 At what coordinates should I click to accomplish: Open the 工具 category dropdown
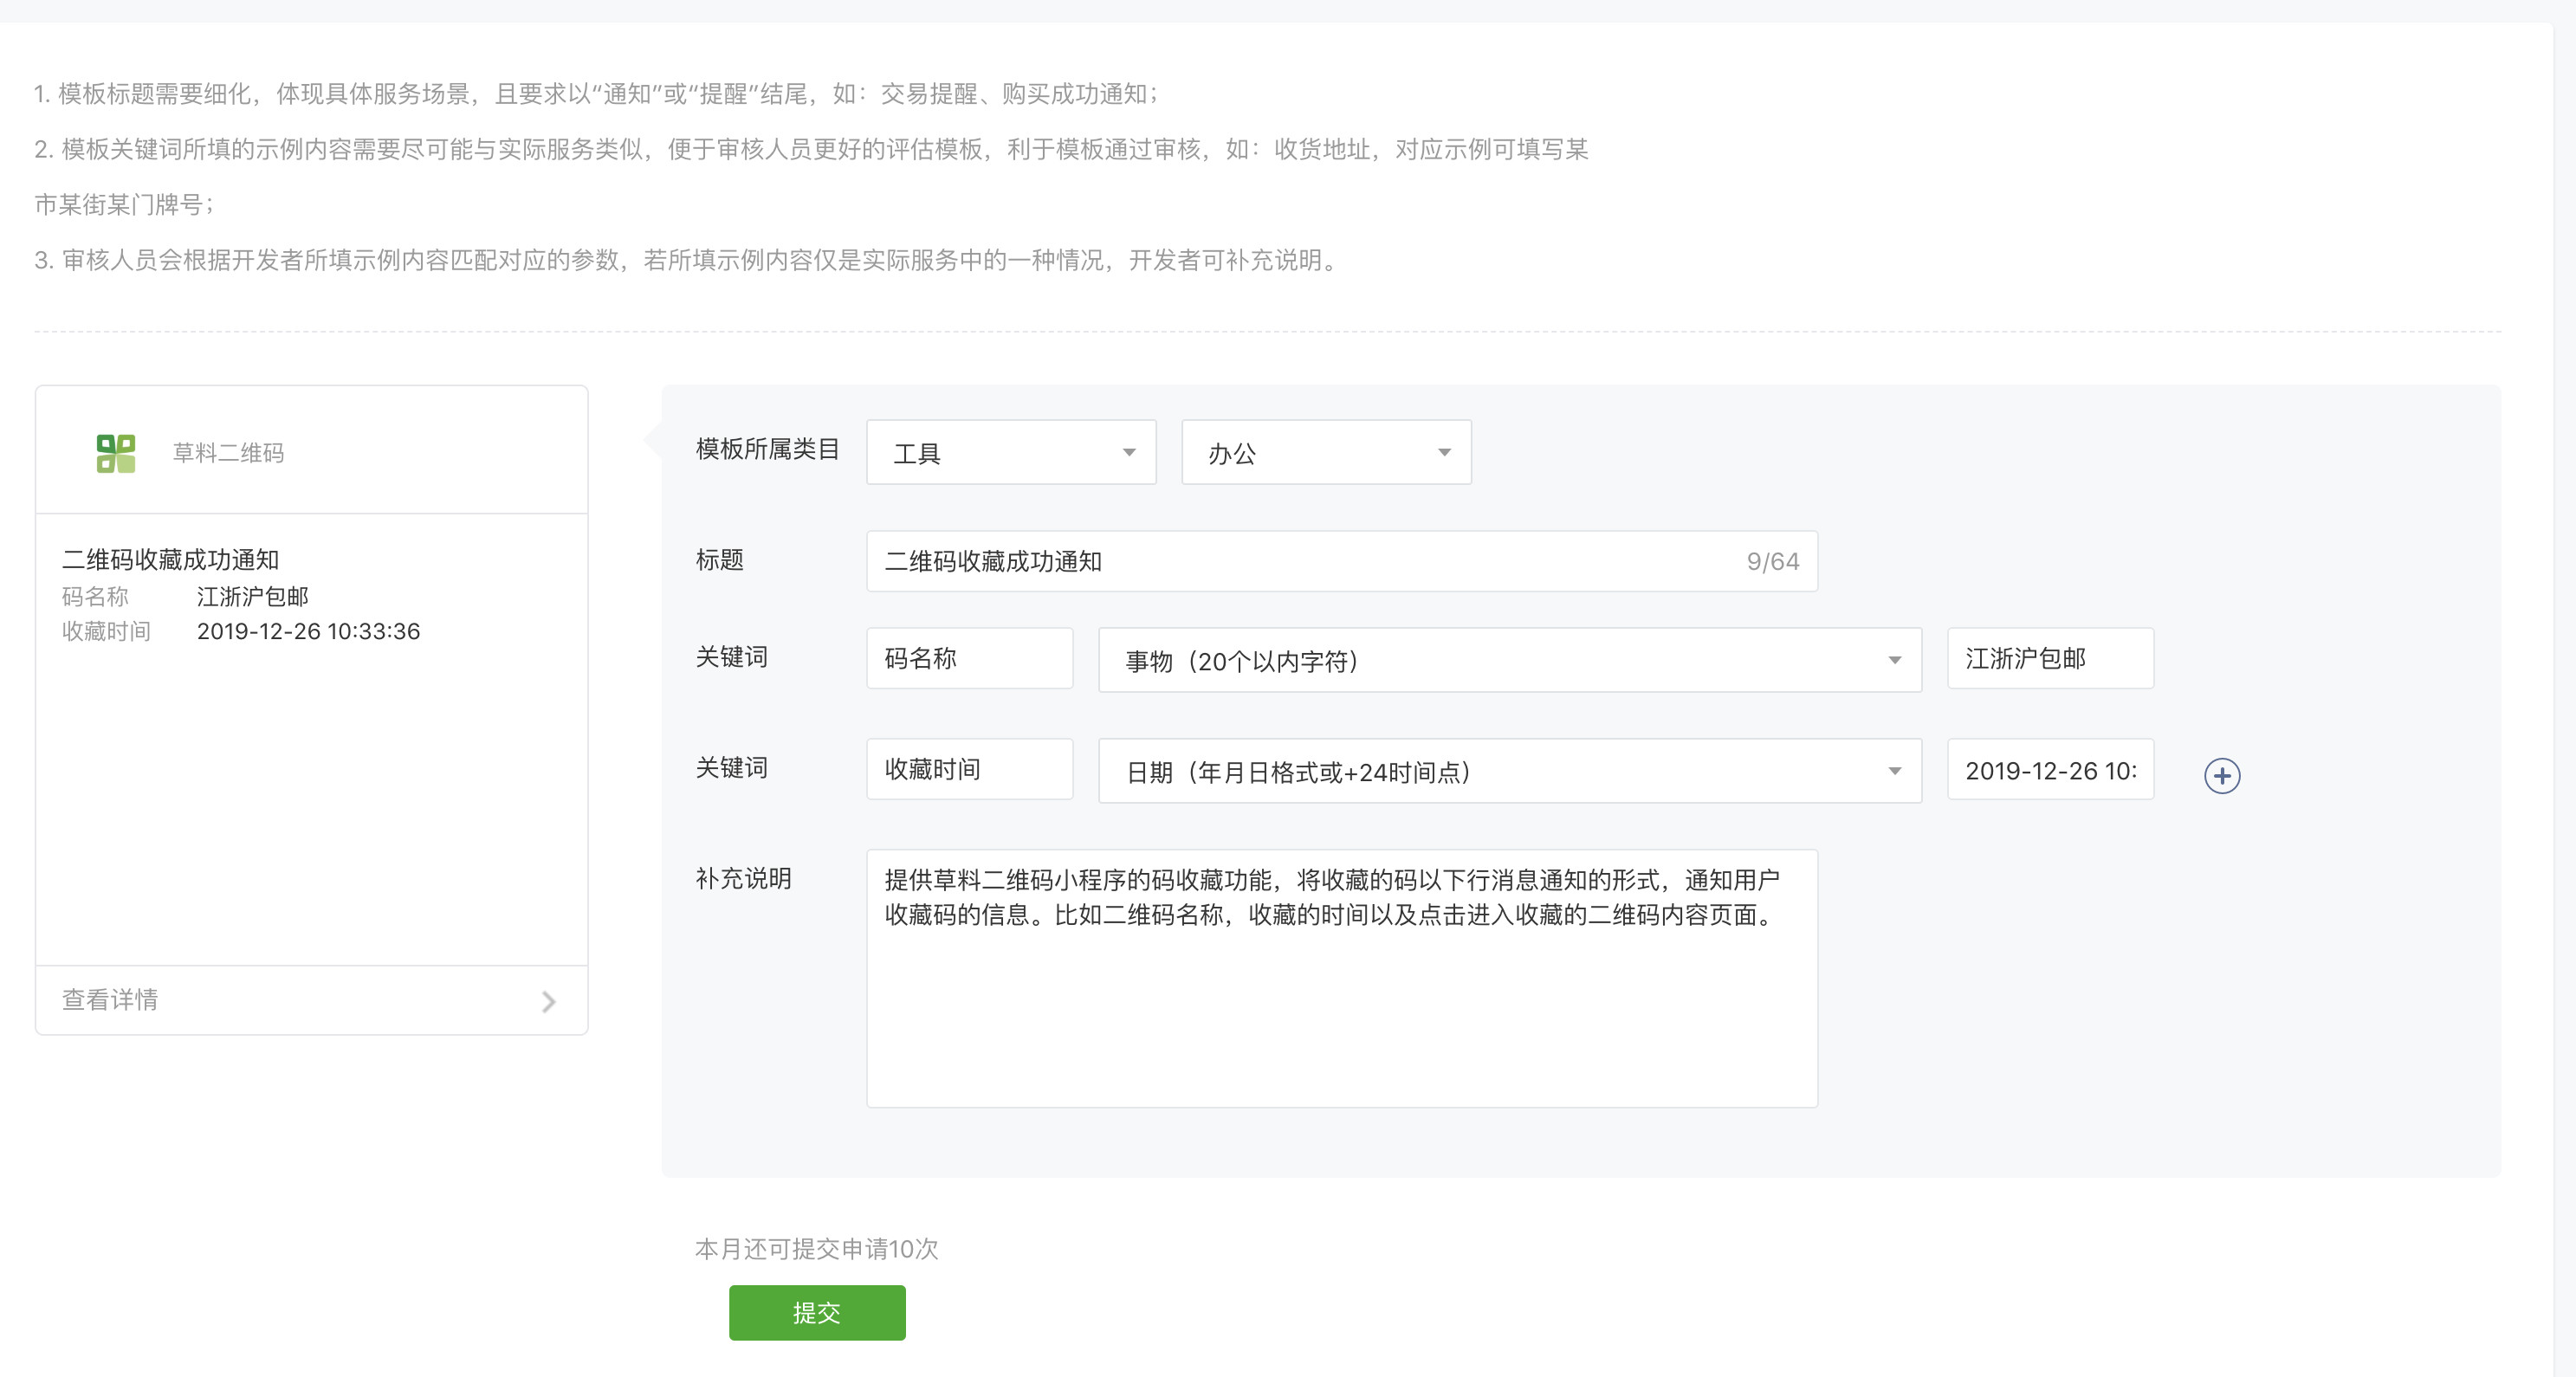[x=1010, y=453]
